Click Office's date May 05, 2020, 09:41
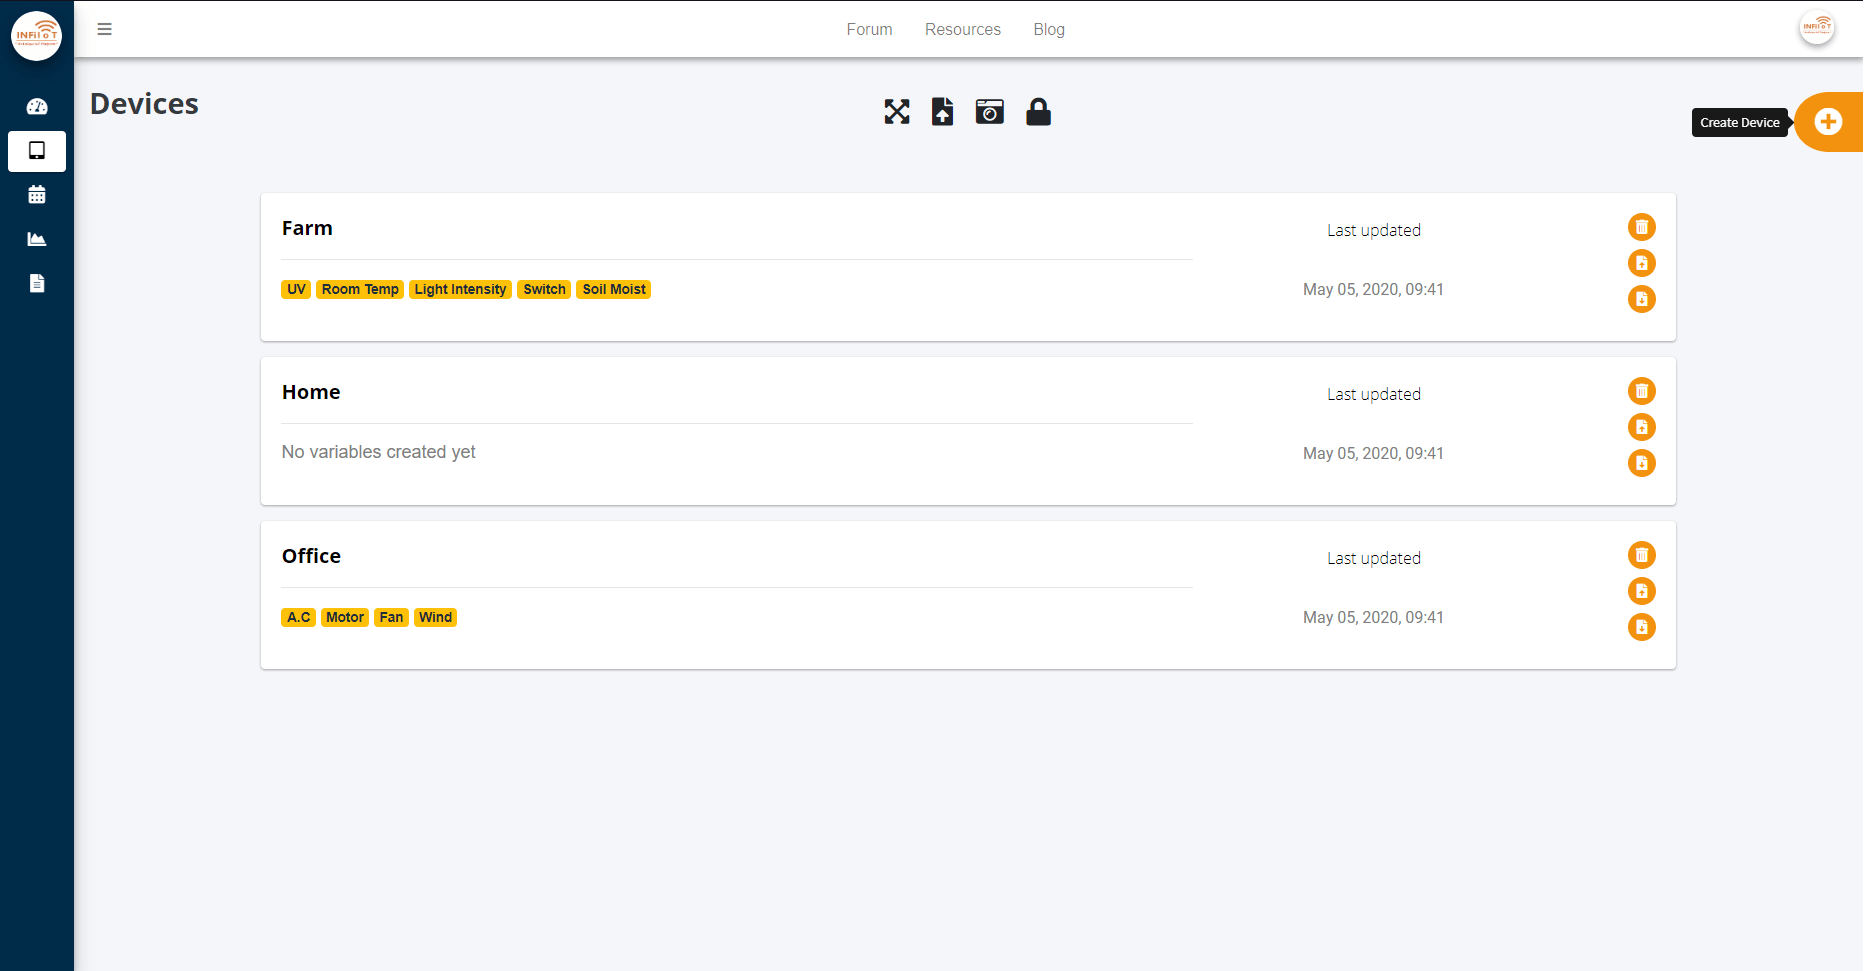Image resolution: width=1864 pixels, height=971 pixels. [1373, 617]
